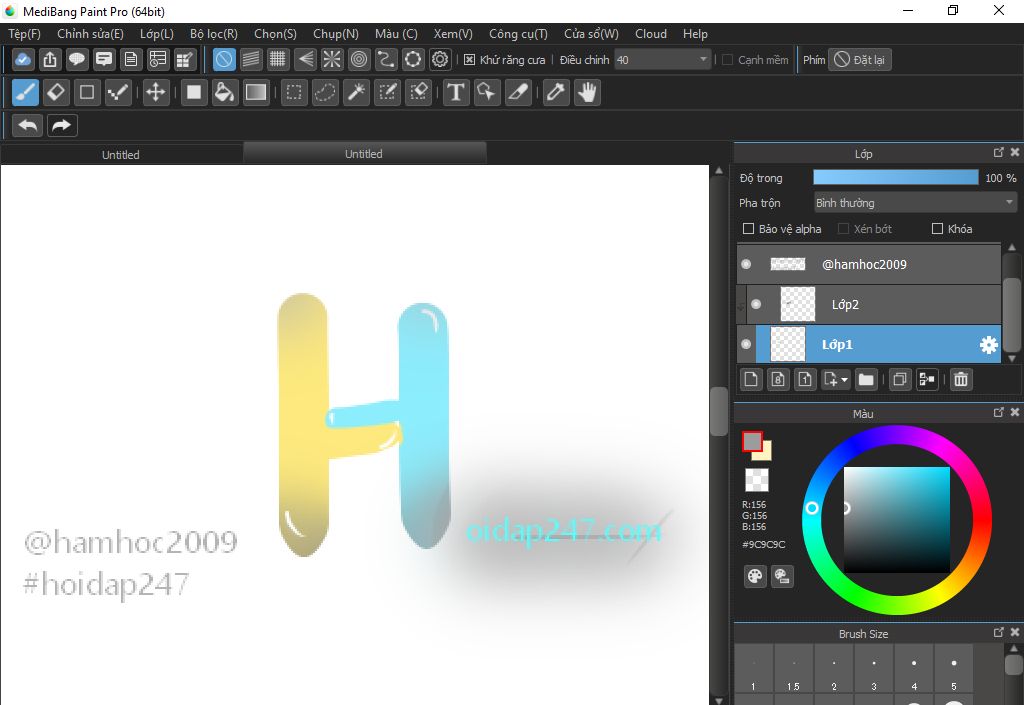
Task: Select the Bucket fill tool
Action: (224, 92)
